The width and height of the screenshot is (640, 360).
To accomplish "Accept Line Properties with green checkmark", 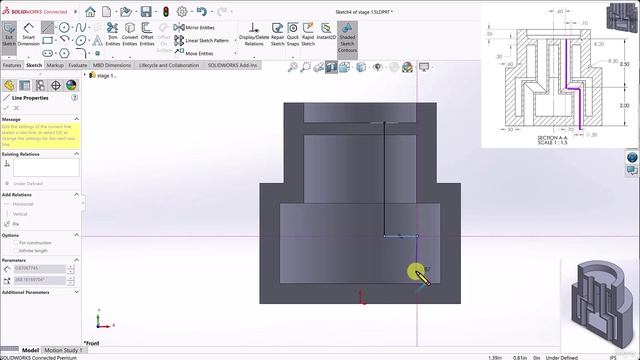I will (x=6, y=108).
